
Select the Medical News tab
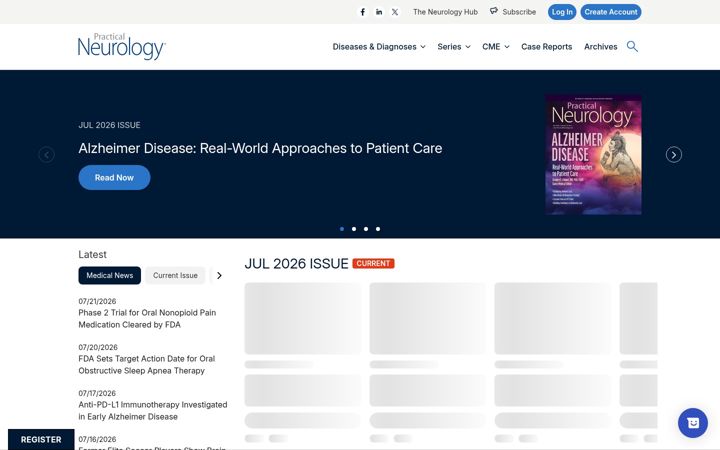[x=110, y=276]
